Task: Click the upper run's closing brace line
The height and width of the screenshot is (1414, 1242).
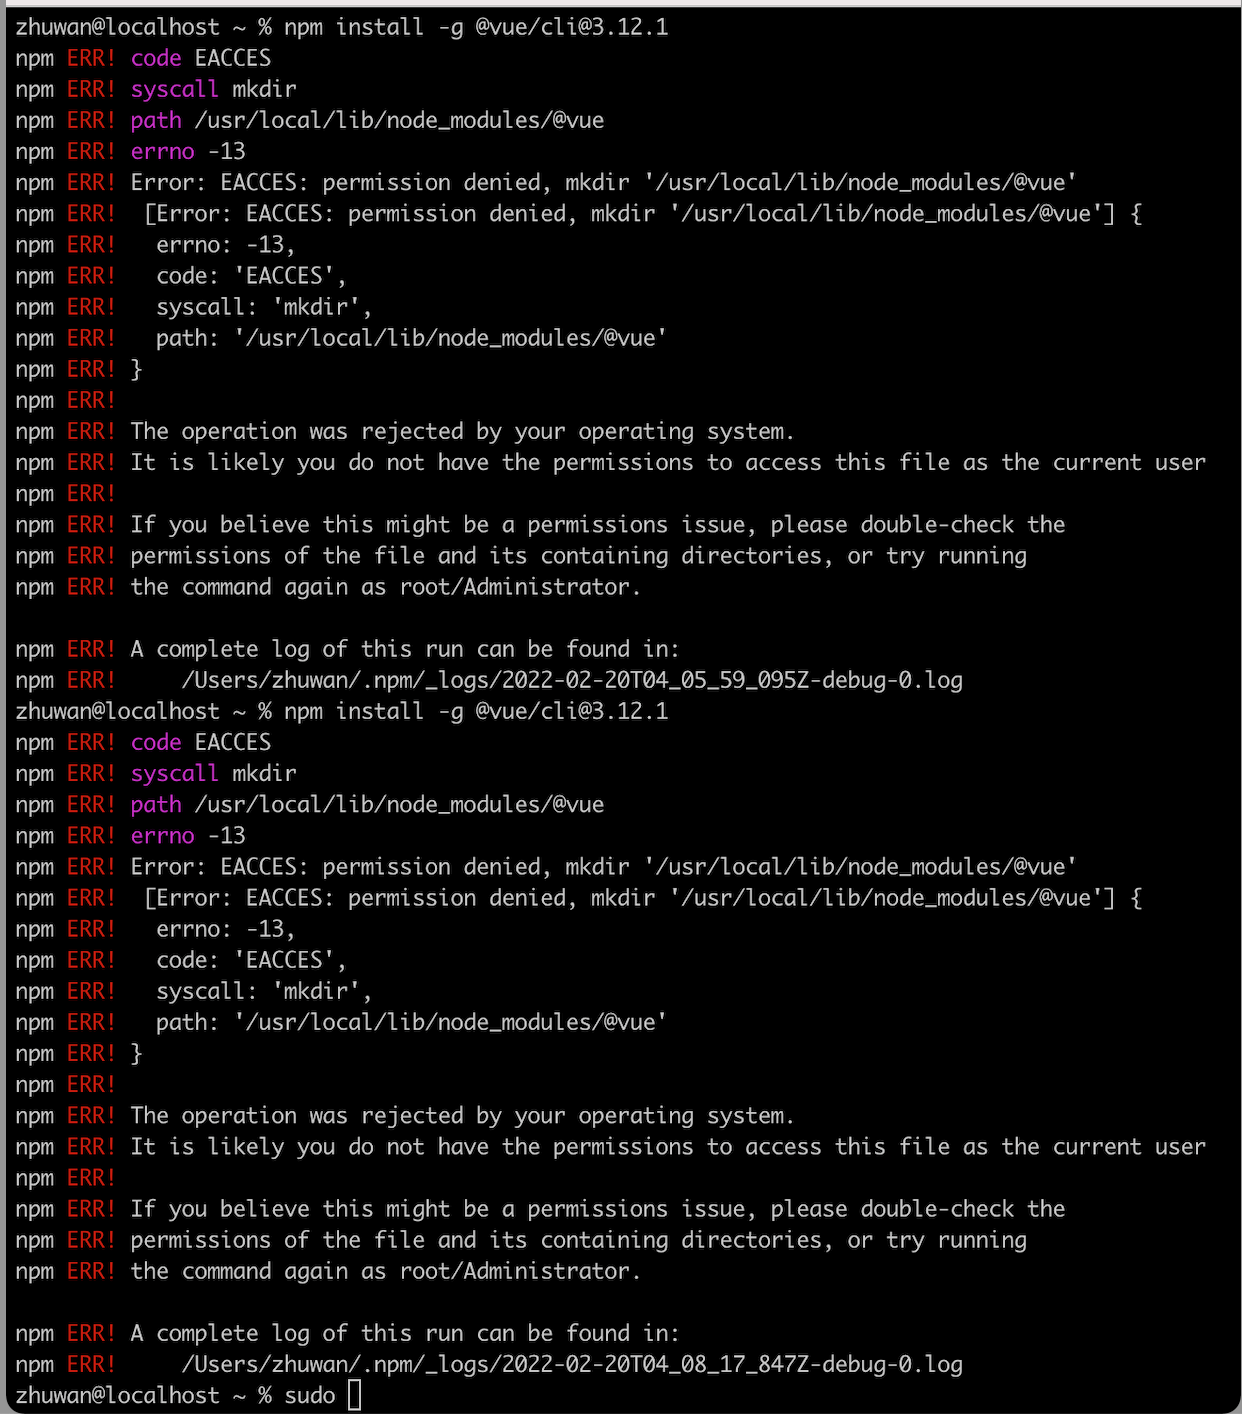Action: pyautogui.click(x=137, y=369)
